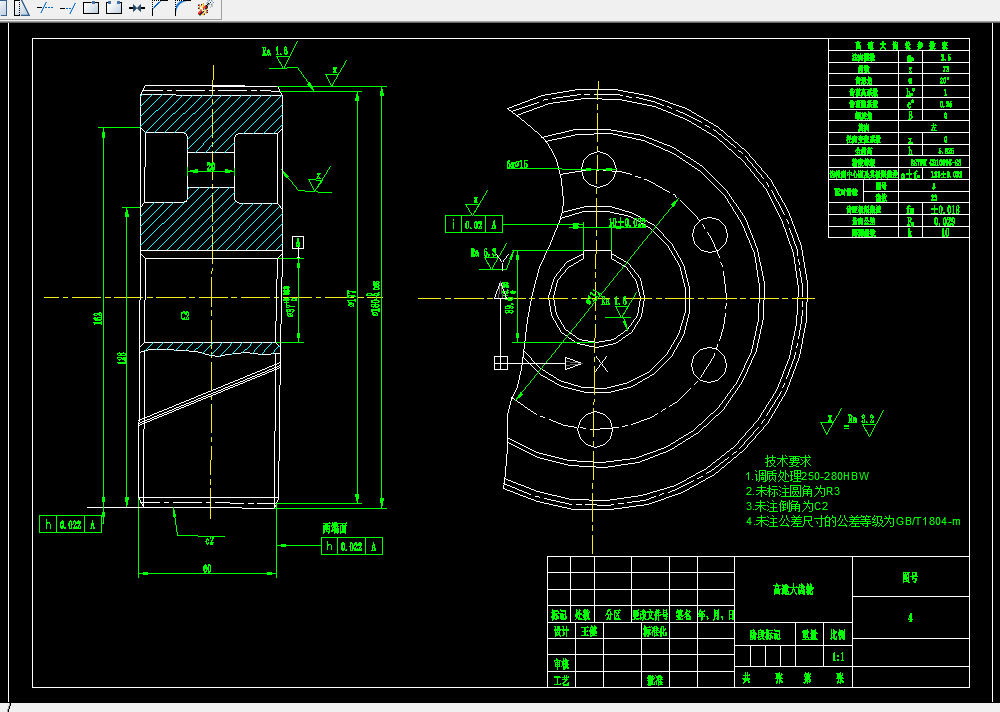Click the 比例 scale label
Image resolution: width=1000 pixels, height=712 pixels.
(x=837, y=635)
